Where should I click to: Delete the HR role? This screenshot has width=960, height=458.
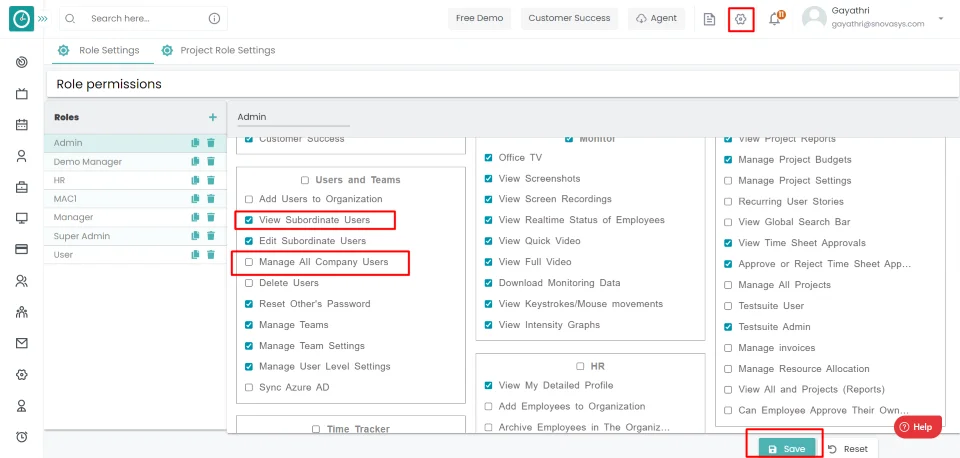point(211,180)
